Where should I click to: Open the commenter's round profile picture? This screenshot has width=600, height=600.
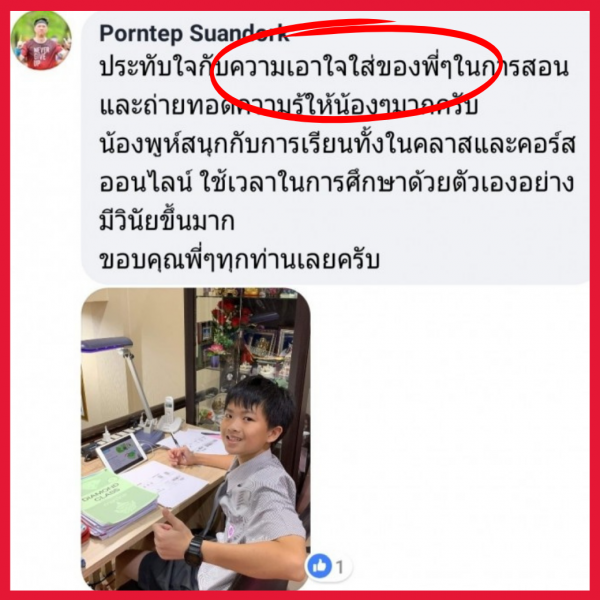[x=41, y=41]
